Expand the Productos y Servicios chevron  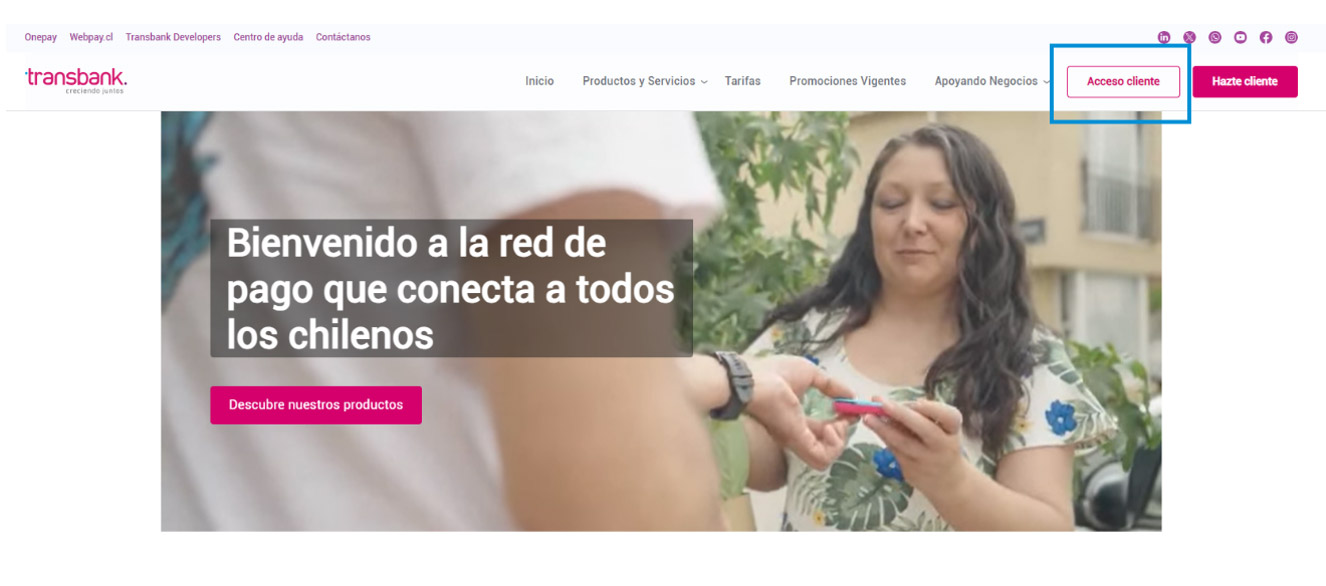704,82
